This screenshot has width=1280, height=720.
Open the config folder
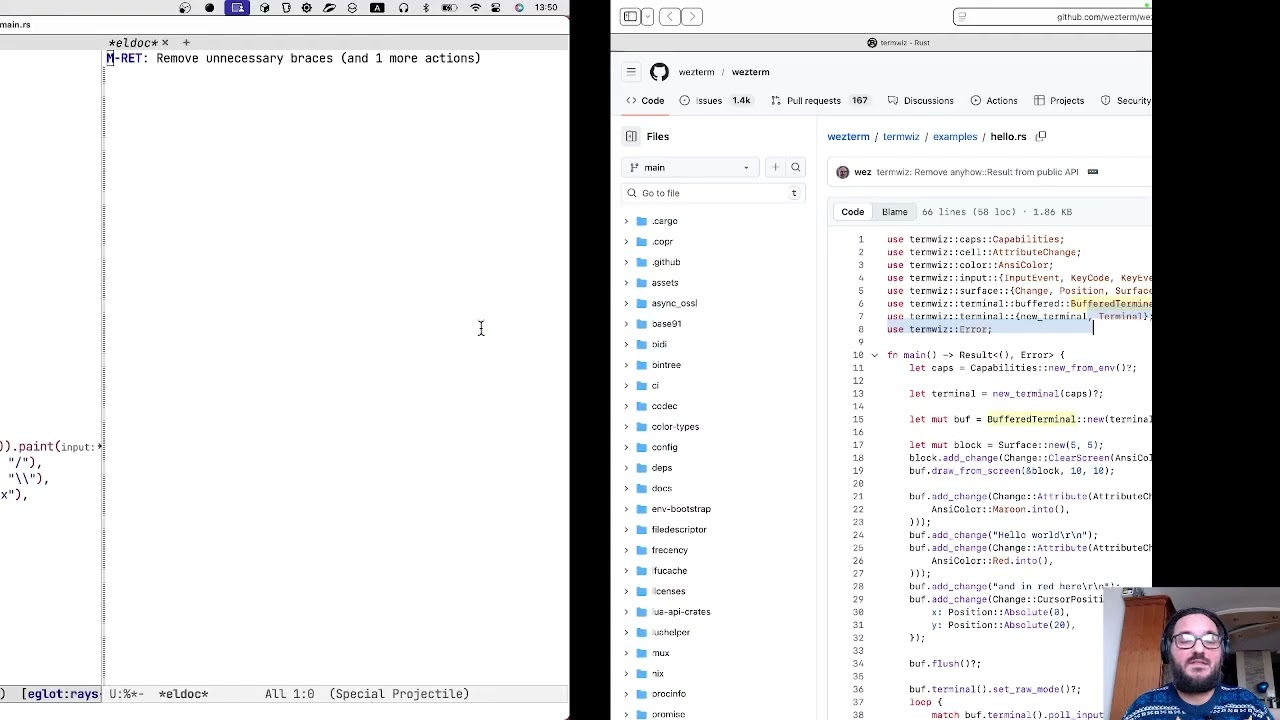[664, 447]
